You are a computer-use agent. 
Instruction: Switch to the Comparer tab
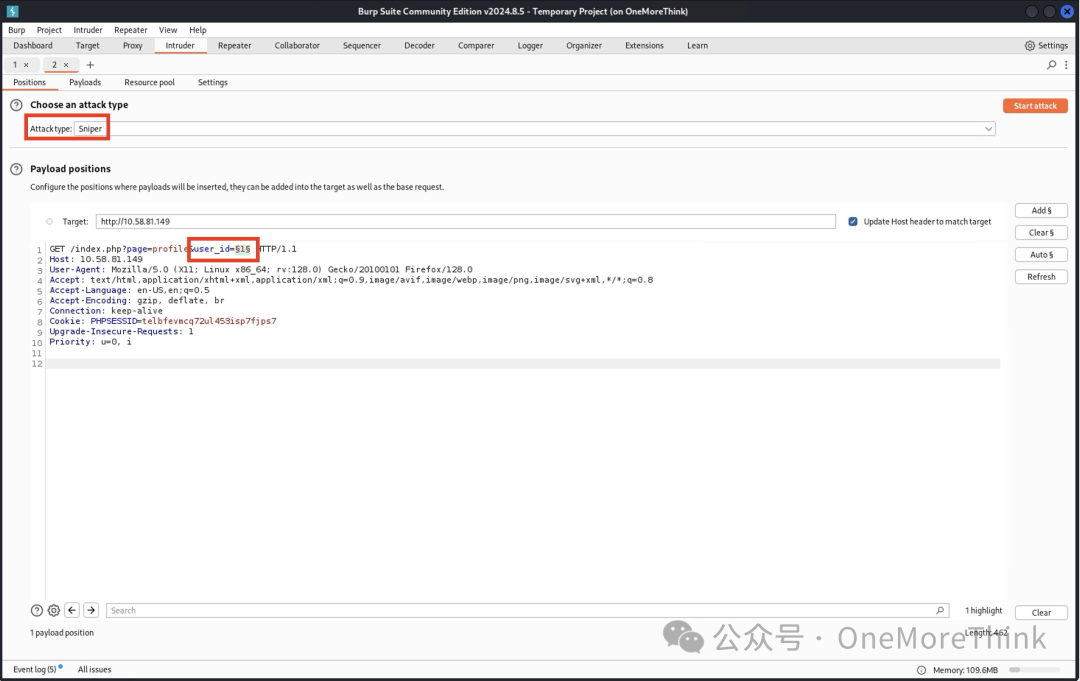click(477, 45)
